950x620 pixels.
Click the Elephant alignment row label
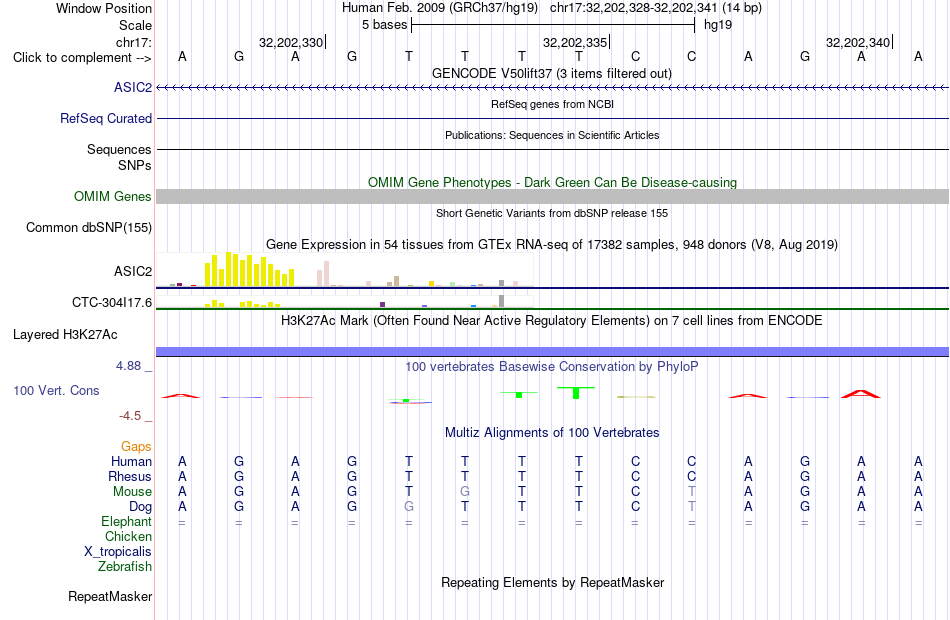(126, 521)
